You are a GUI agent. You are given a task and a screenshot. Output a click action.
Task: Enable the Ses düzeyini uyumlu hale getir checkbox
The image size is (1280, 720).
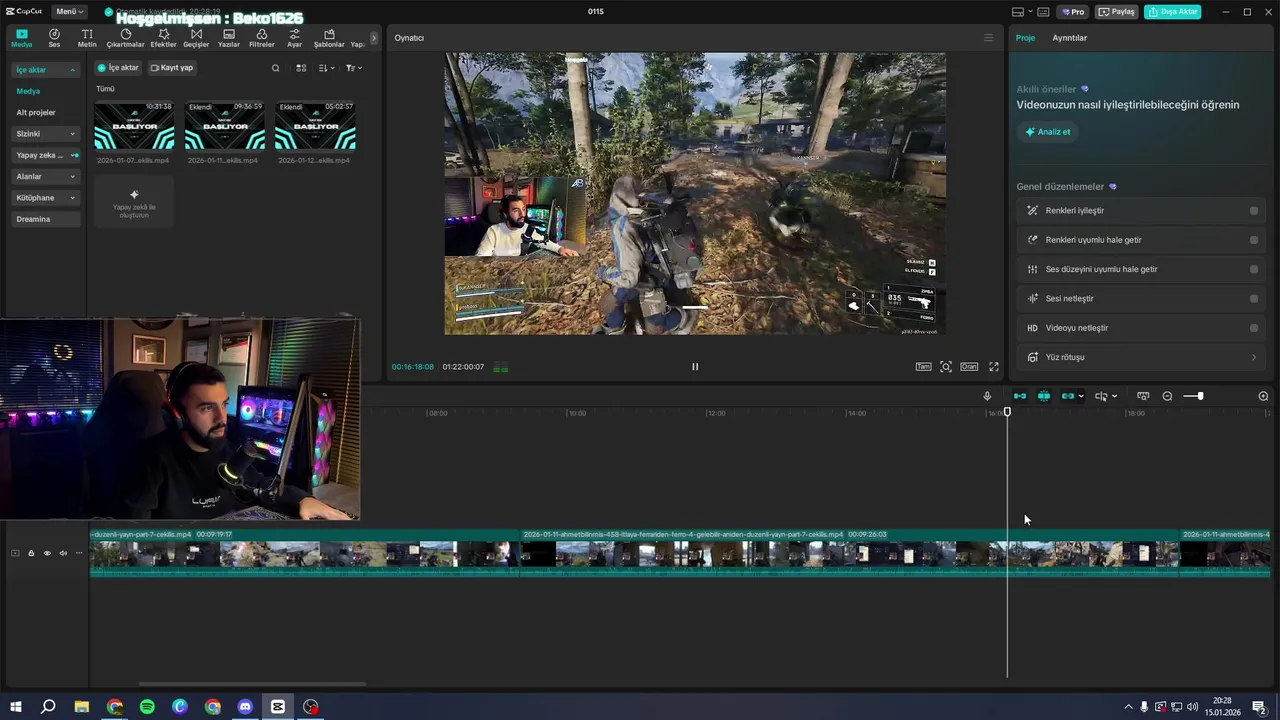1254,269
